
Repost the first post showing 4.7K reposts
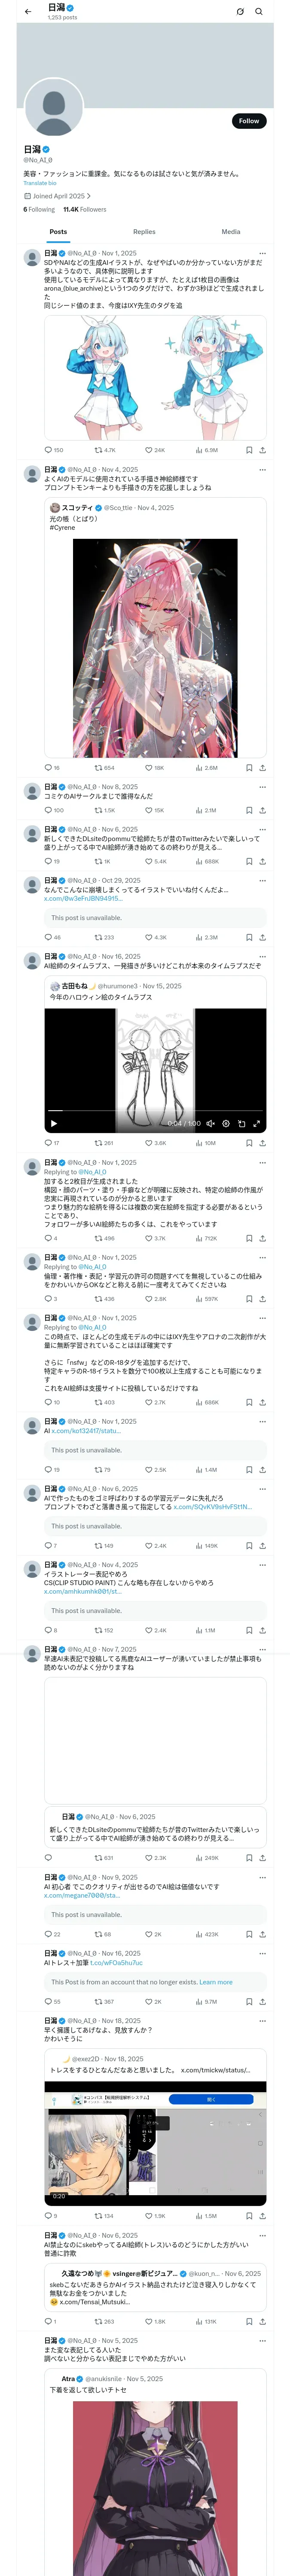point(105,450)
